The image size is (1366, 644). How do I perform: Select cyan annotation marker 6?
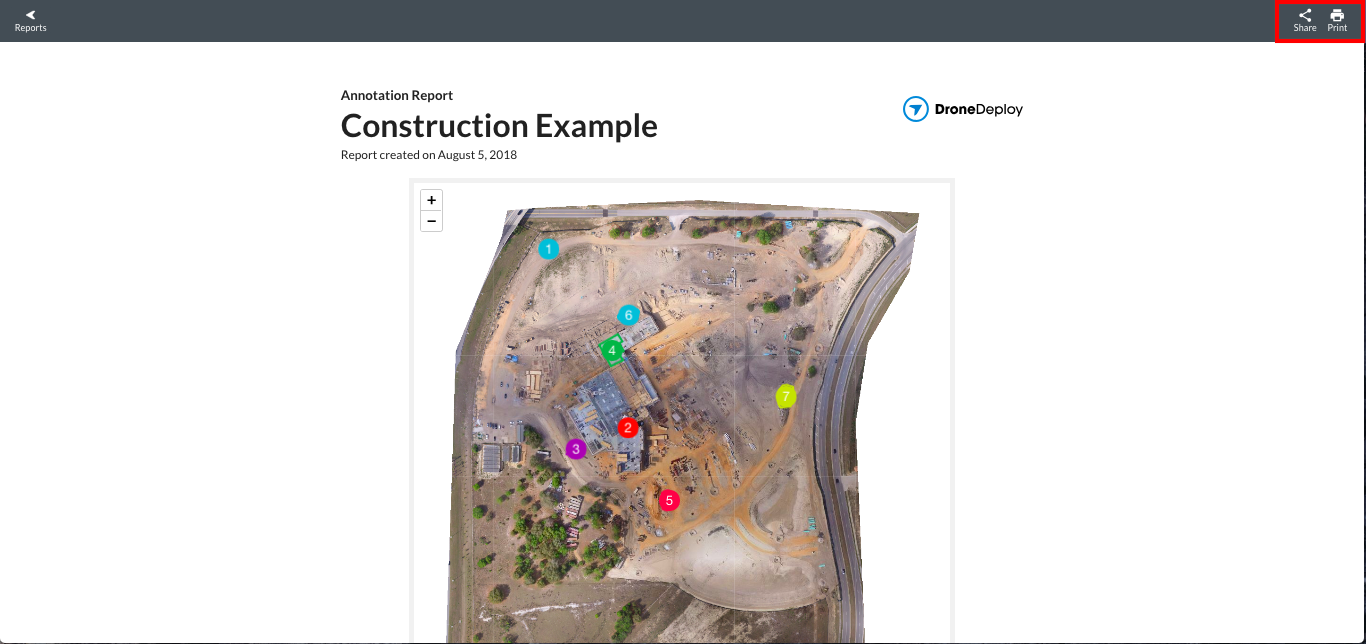628,315
